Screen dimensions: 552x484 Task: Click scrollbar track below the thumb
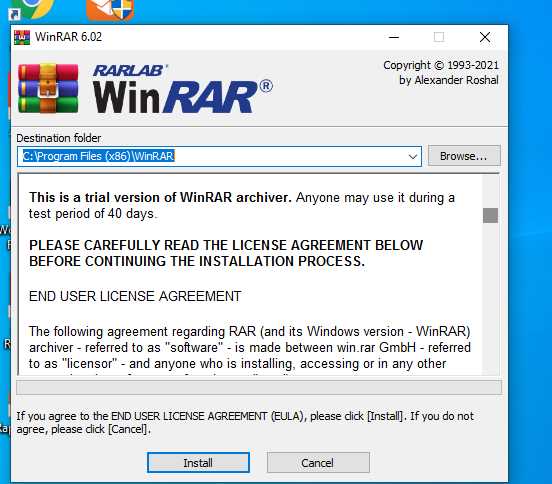(x=490, y=298)
